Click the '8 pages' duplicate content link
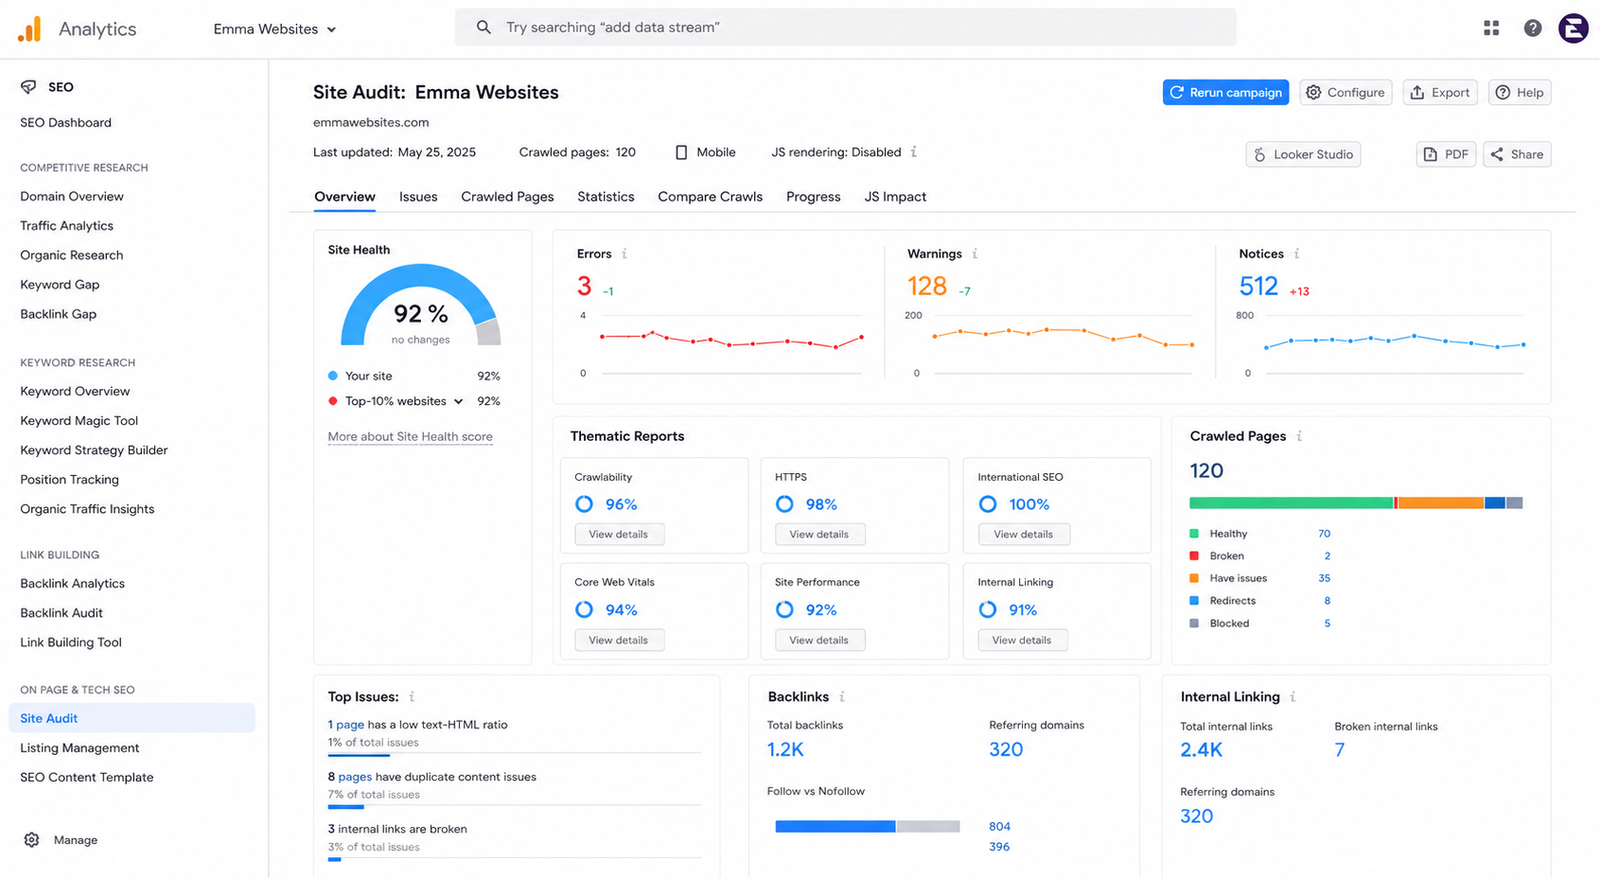Screen dimensions: 1600x880 (x=350, y=777)
